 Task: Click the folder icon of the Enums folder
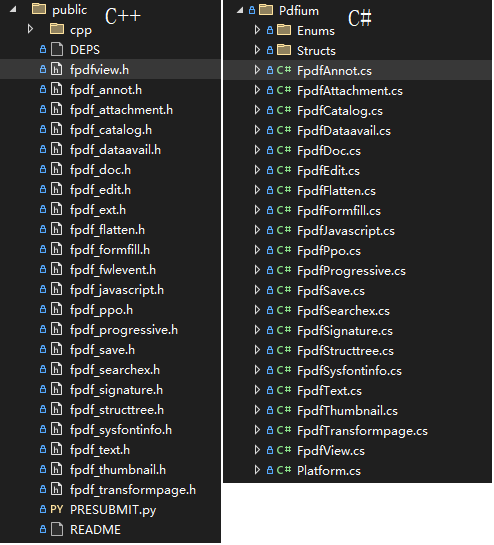[x=284, y=31]
